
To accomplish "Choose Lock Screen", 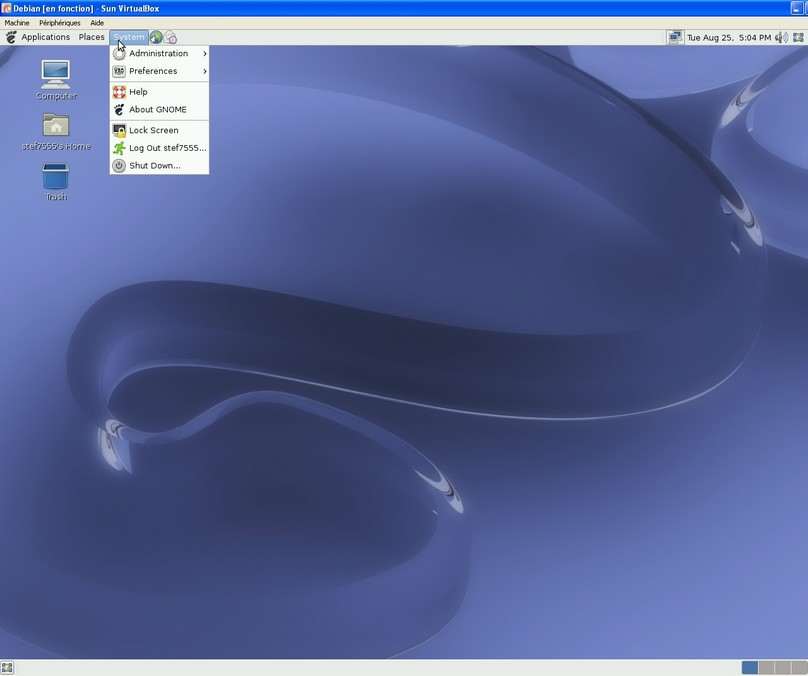I will (159, 130).
